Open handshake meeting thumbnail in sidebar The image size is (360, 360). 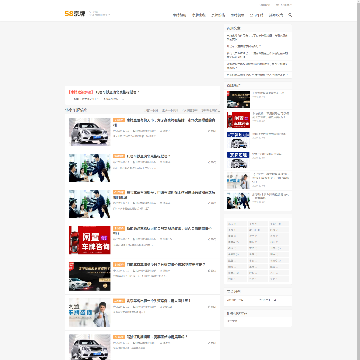coord(238,201)
